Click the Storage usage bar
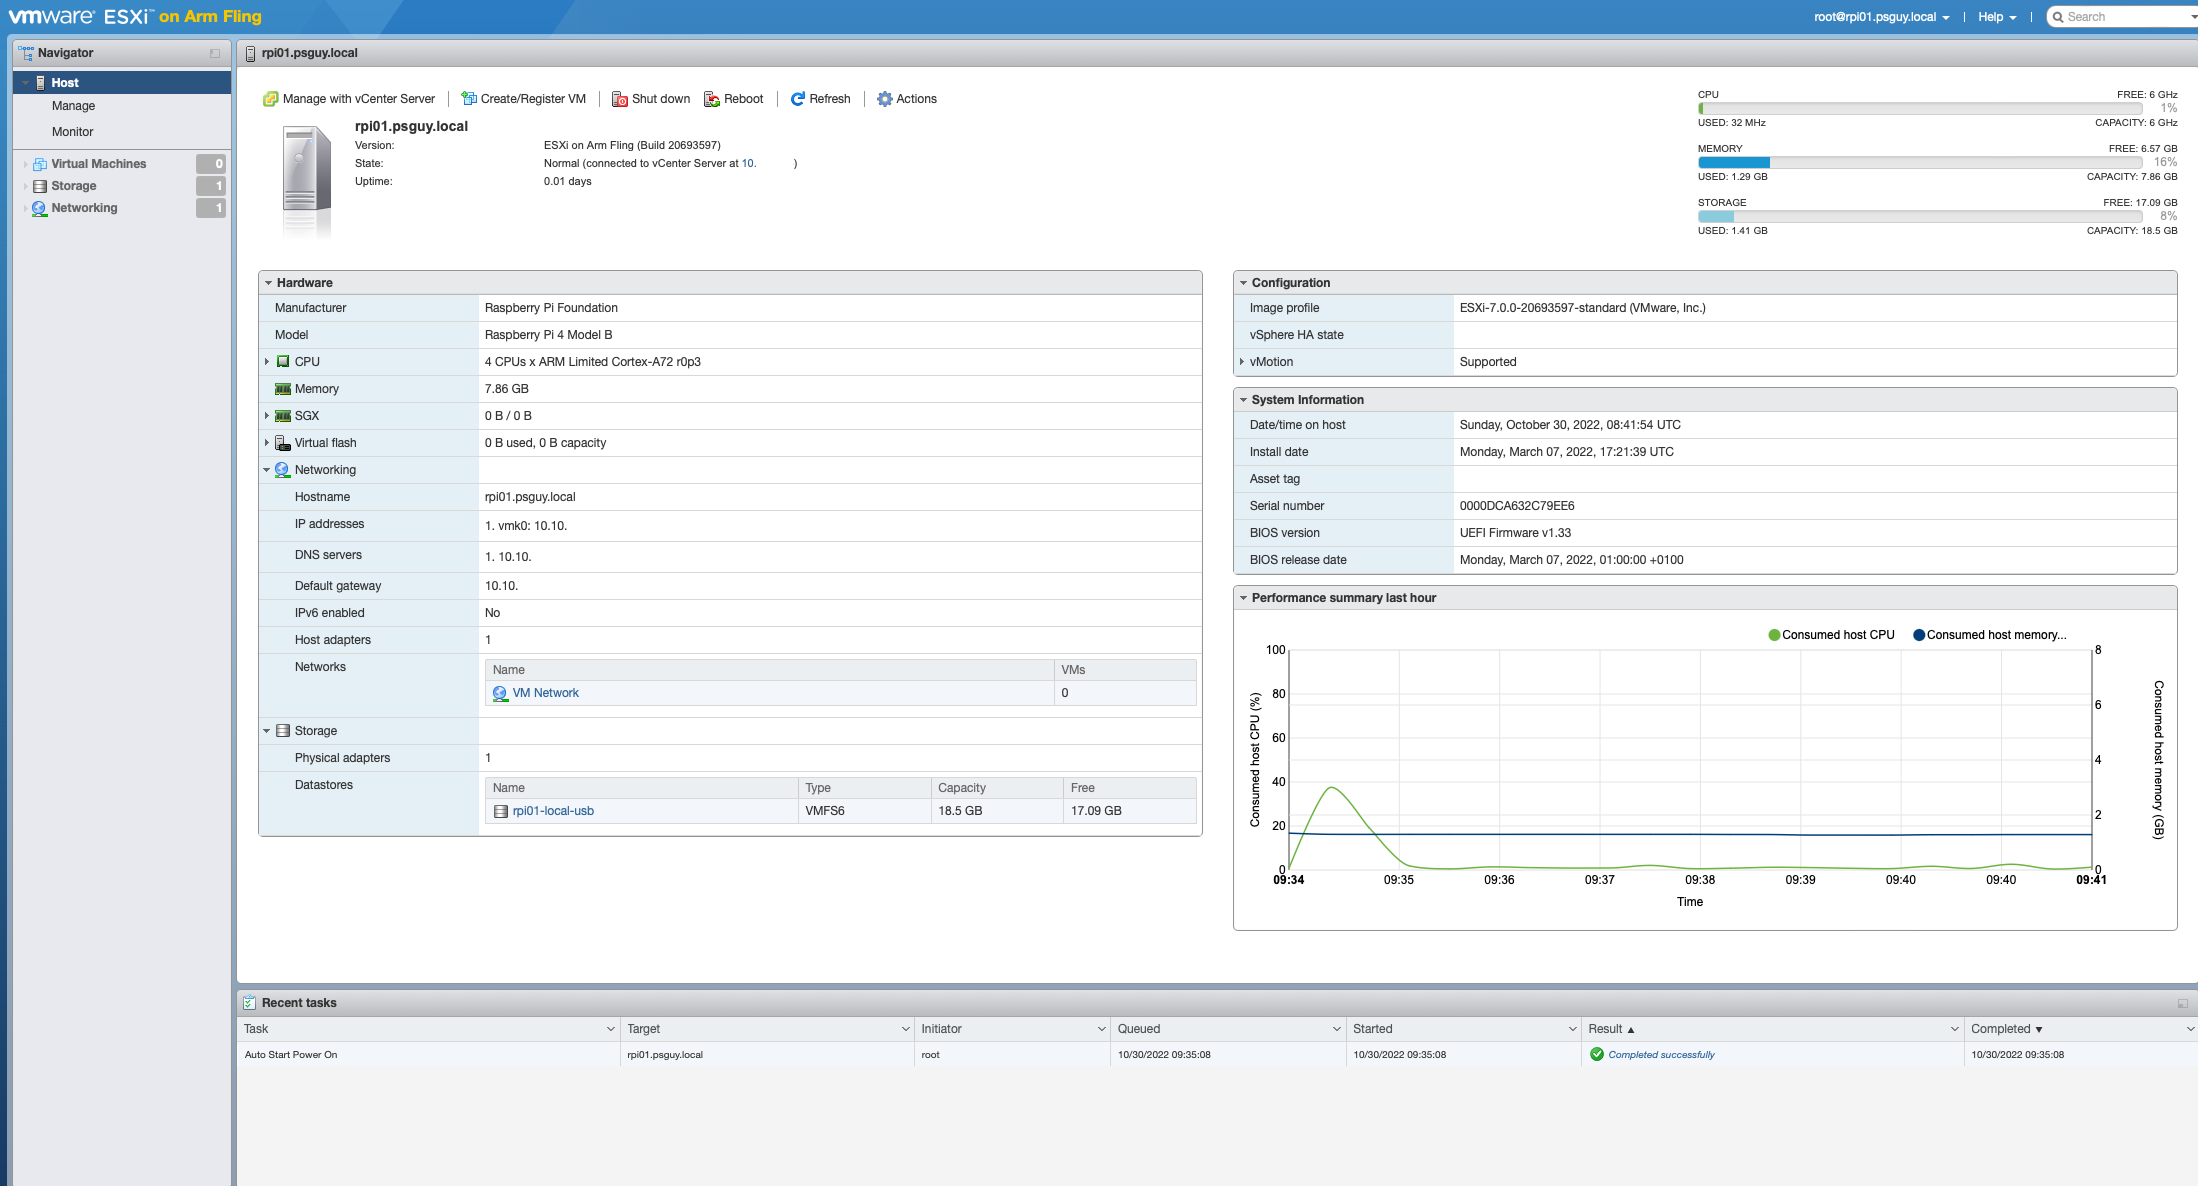2198x1186 pixels. [x=1920, y=217]
